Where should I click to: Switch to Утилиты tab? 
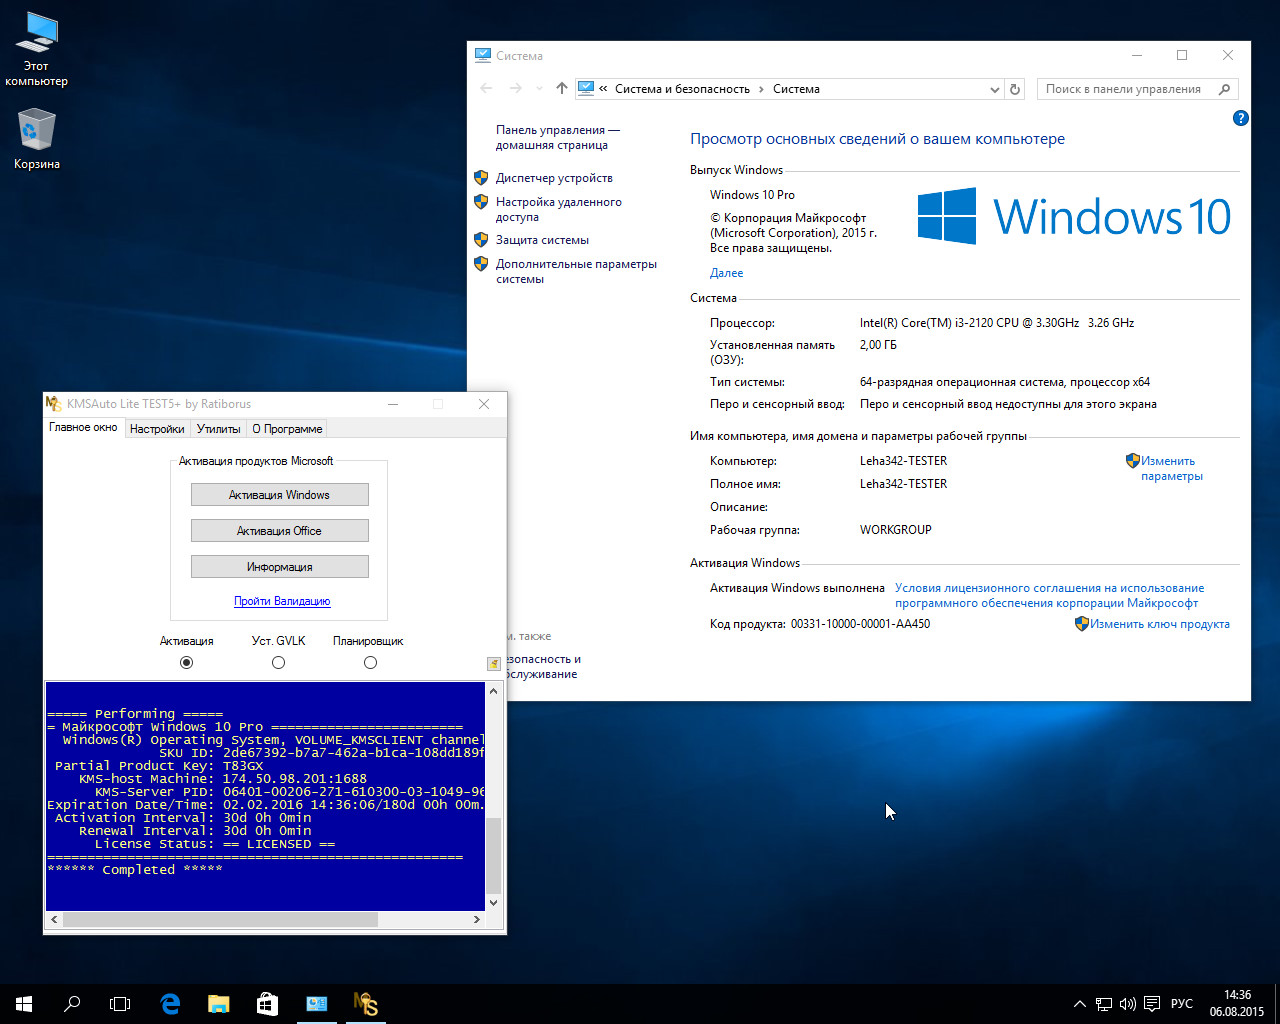tap(218, 429)
